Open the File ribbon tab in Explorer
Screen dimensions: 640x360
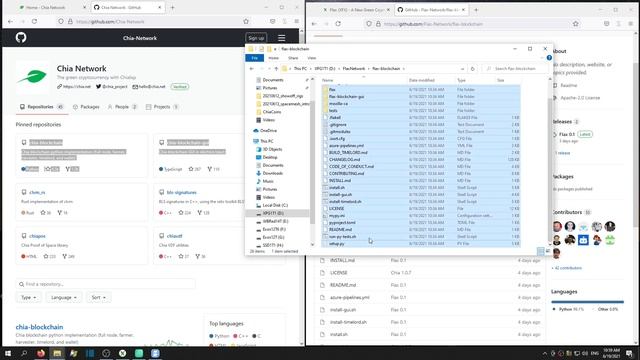coord(255,58)
